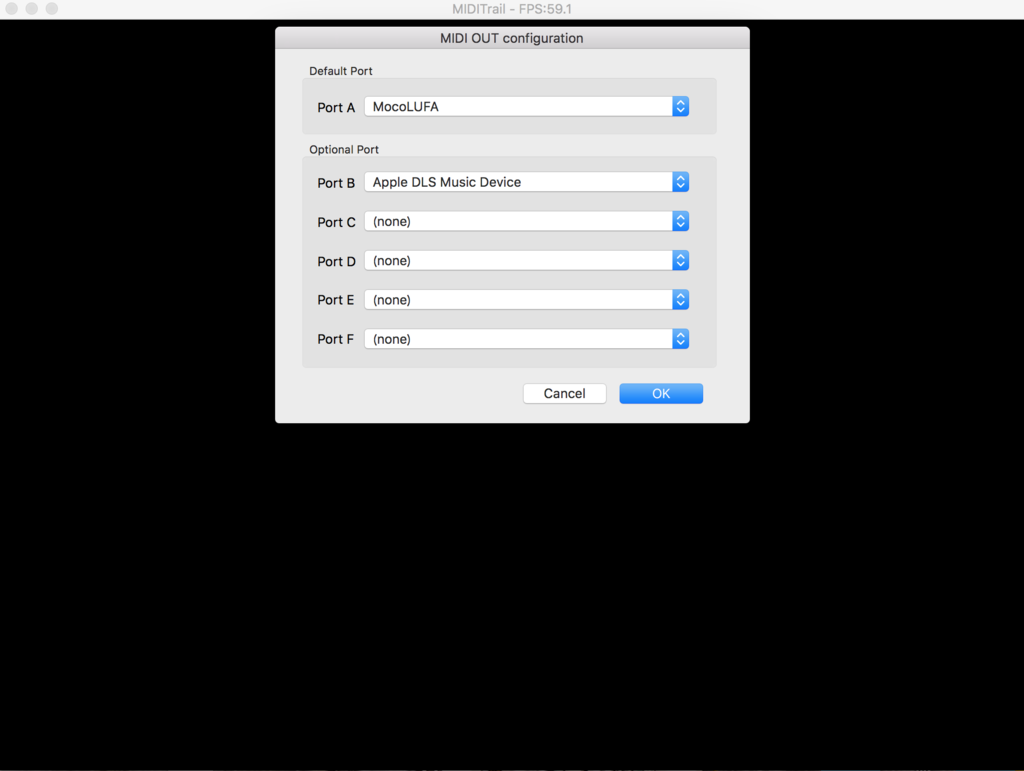Click the Port C label
Image resolution: width=1024 pixels, height=771 pixels.
click(x=336, y=223)
